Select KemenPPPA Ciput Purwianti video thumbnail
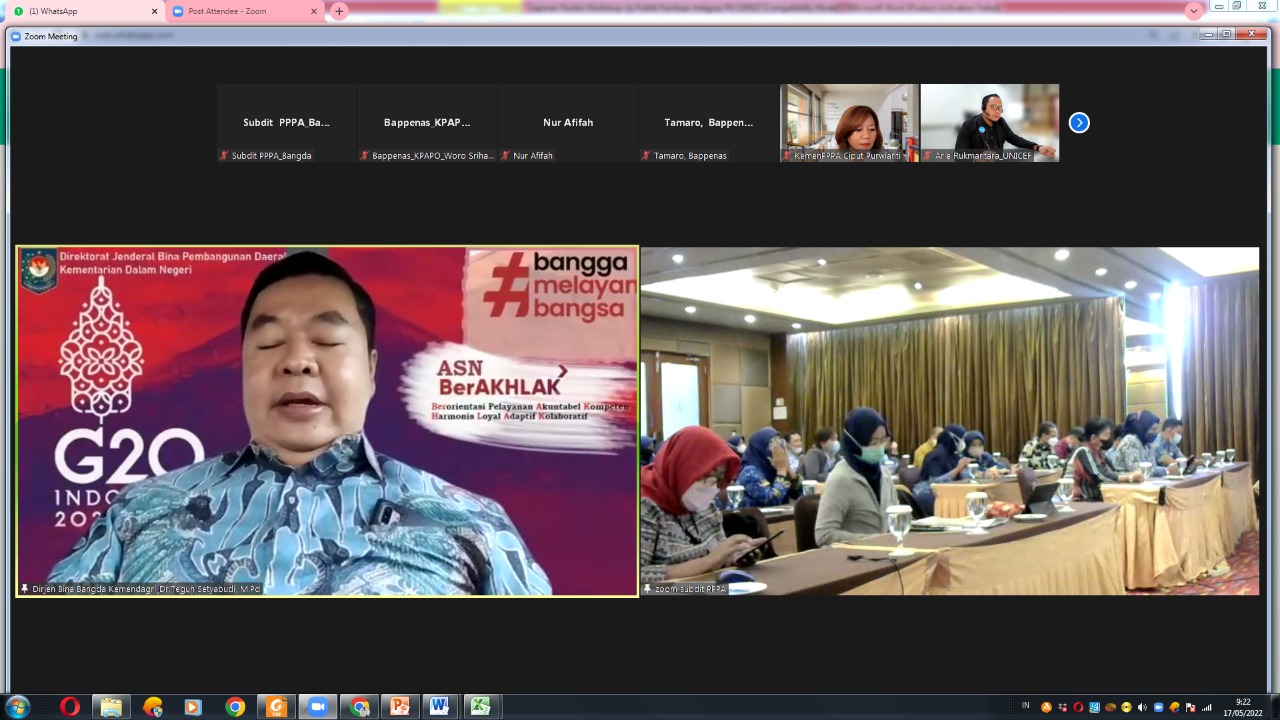Image resolution: width=1280 pixels, height=720 pixels. 849,122
